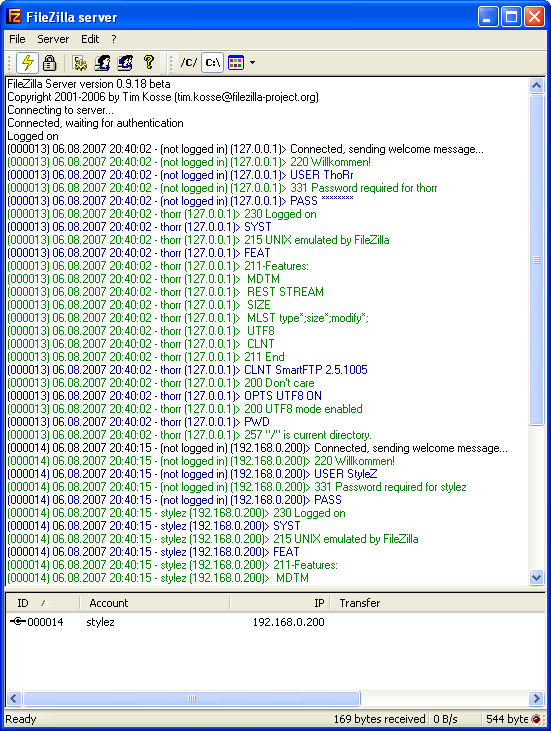
Task: Expand the dropdown arrow beside grid icon
Action: 252,62
